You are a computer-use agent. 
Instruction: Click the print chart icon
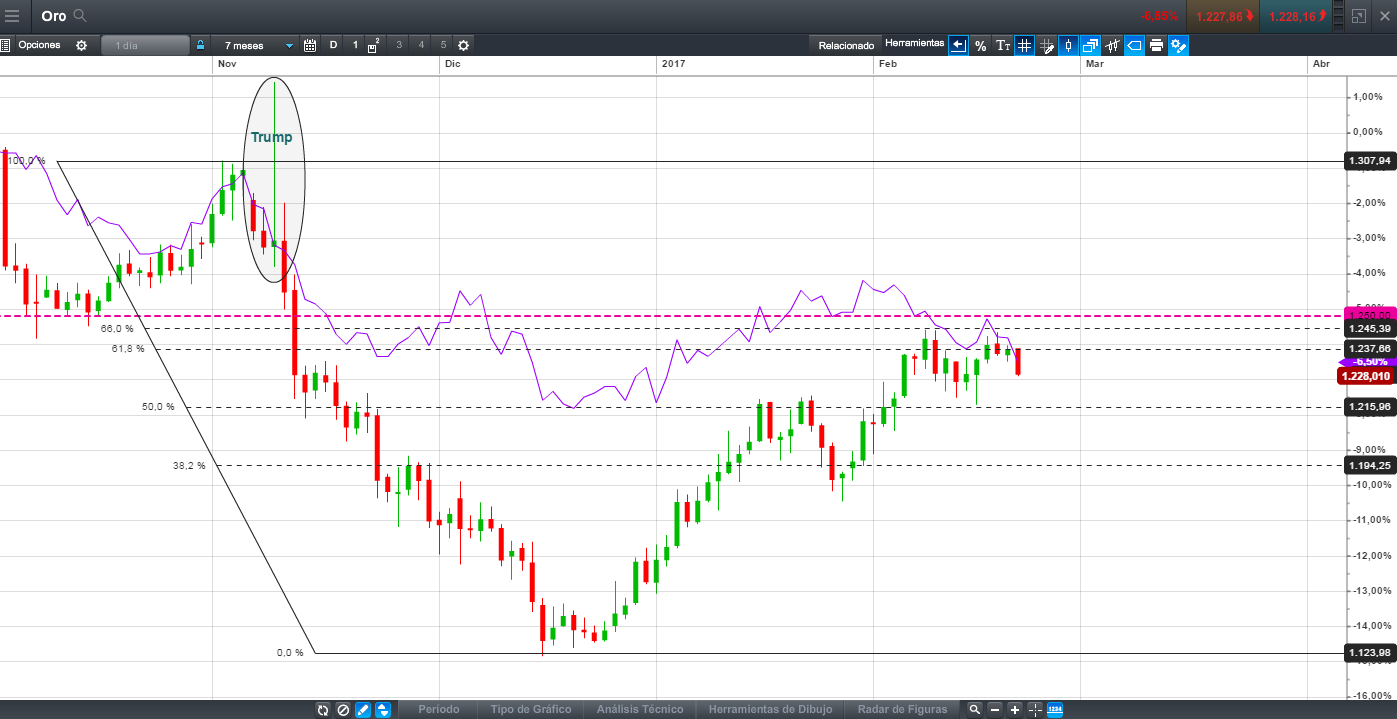click(1156, 45)
